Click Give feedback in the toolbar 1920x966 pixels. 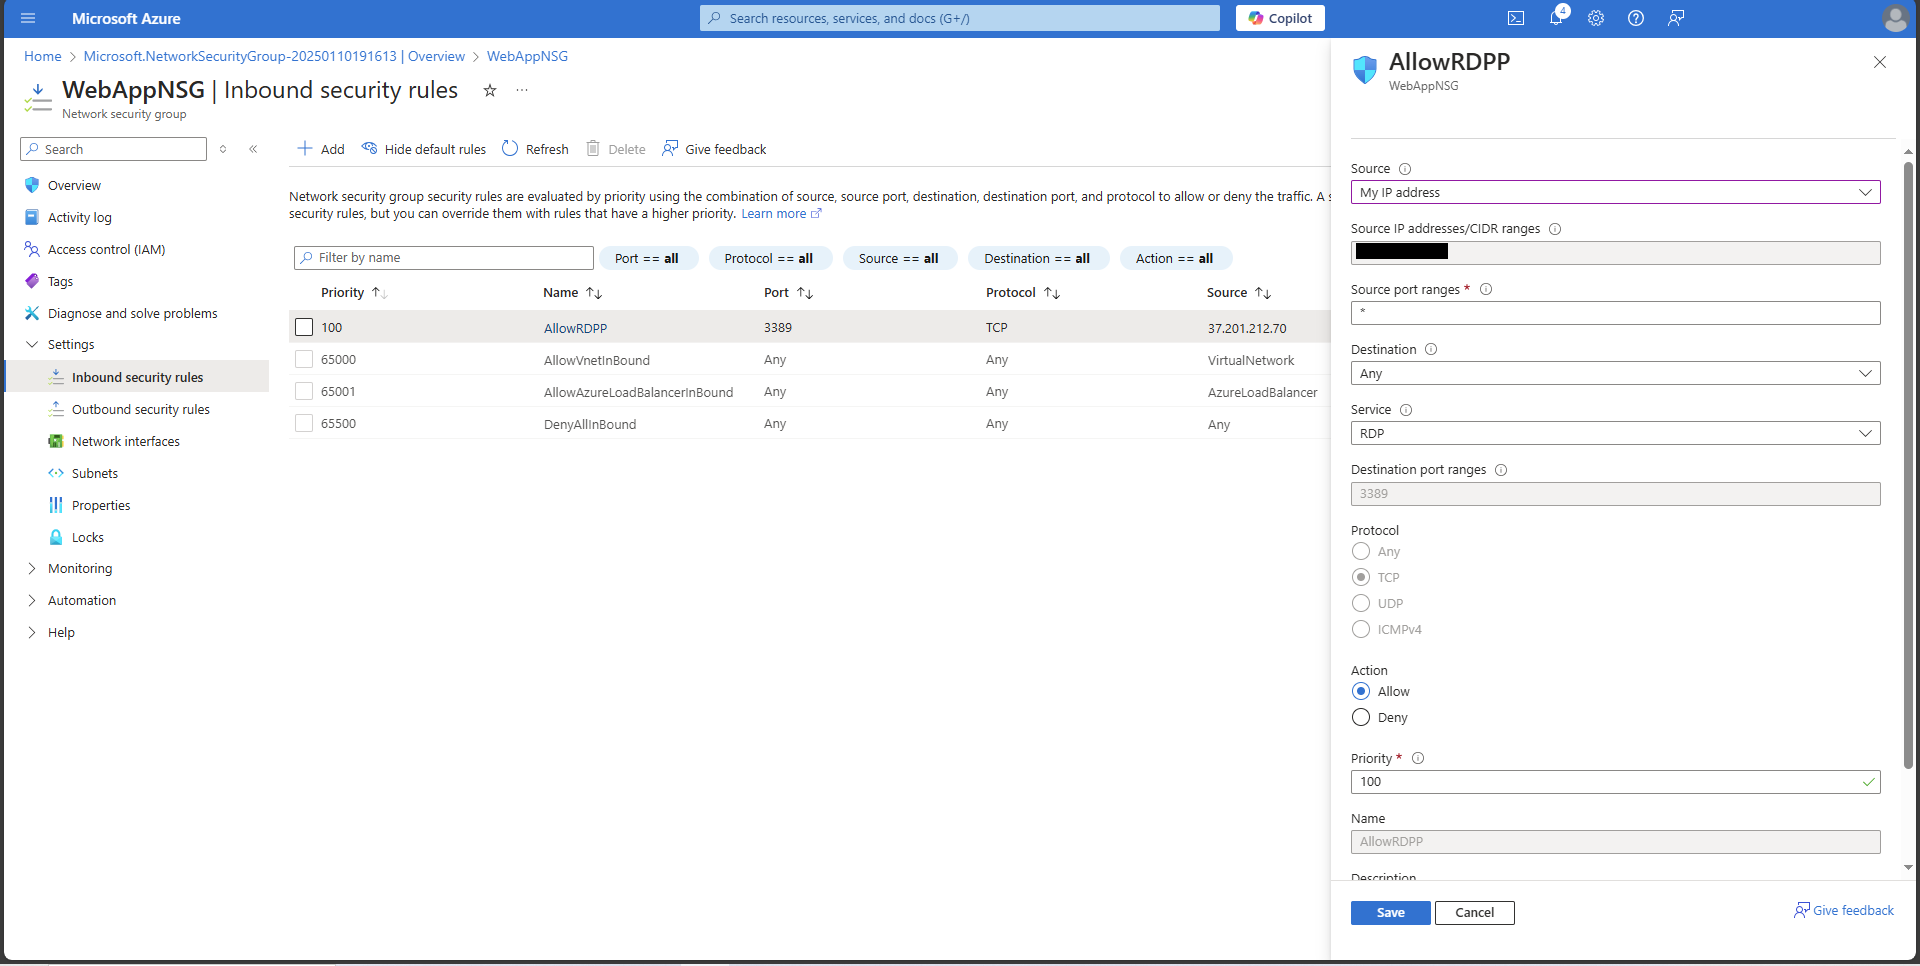click(x=714, y=149)
